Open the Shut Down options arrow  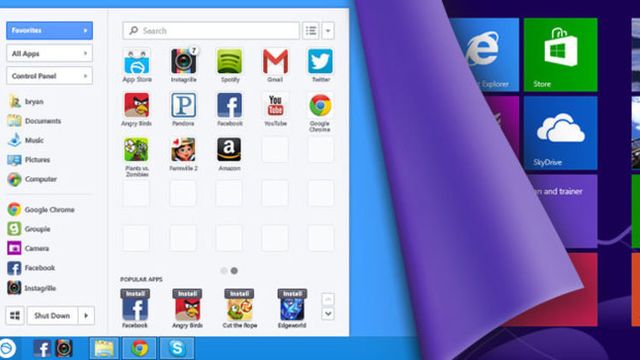[86, 316]
